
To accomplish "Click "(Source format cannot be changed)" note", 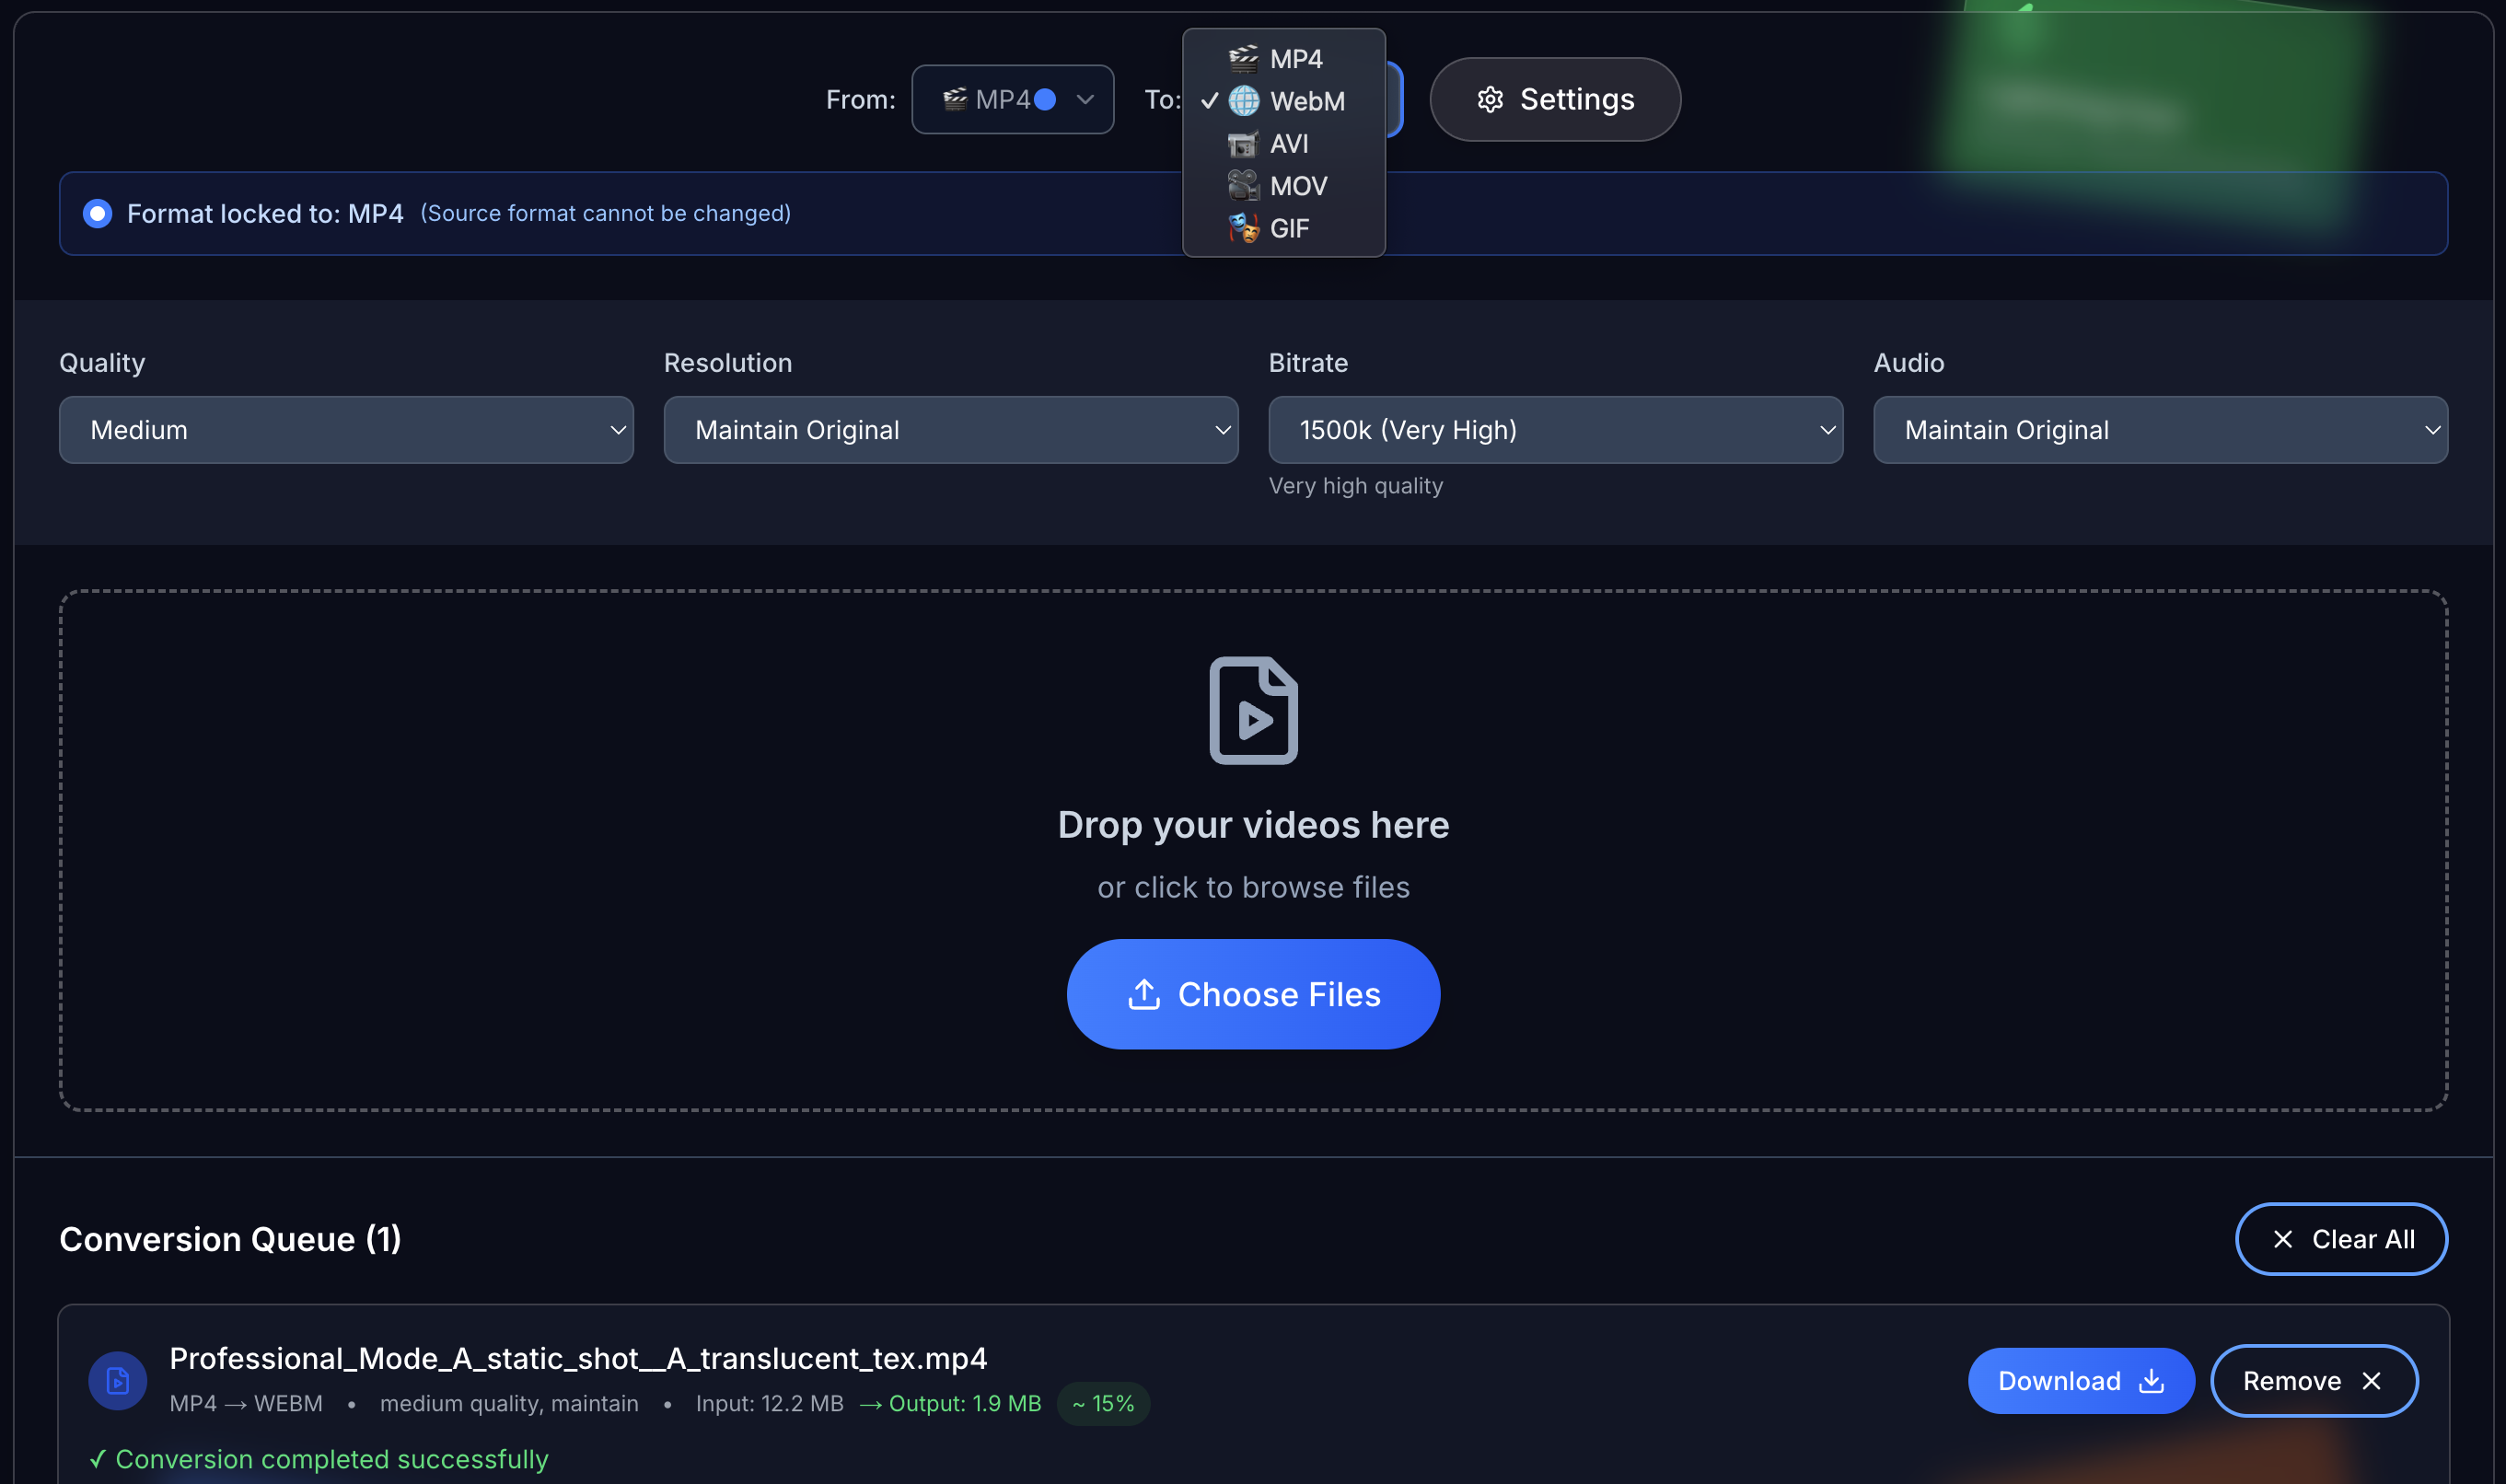I will [605, 214].
